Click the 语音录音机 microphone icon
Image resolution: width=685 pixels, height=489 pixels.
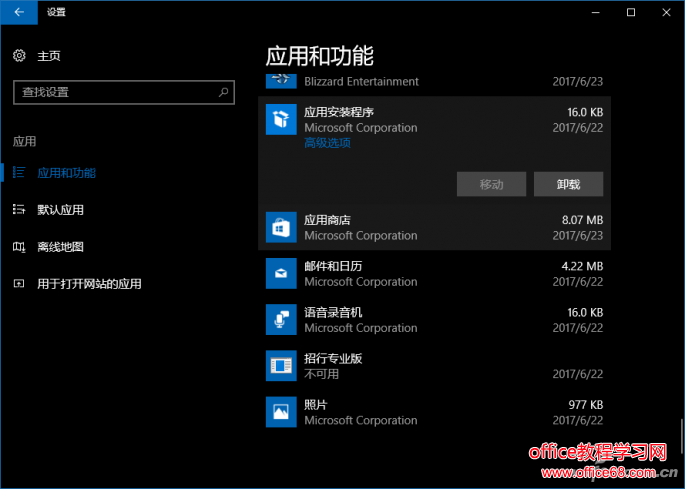281,320
